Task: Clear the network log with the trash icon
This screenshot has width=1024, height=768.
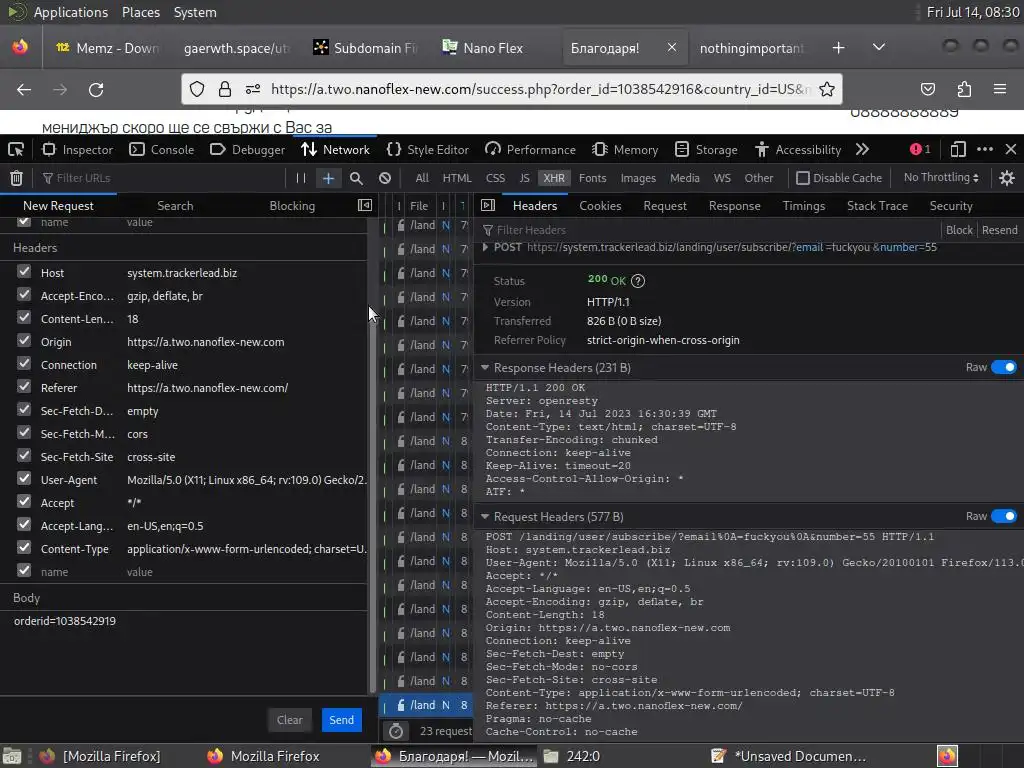Action: coord(16,178)
